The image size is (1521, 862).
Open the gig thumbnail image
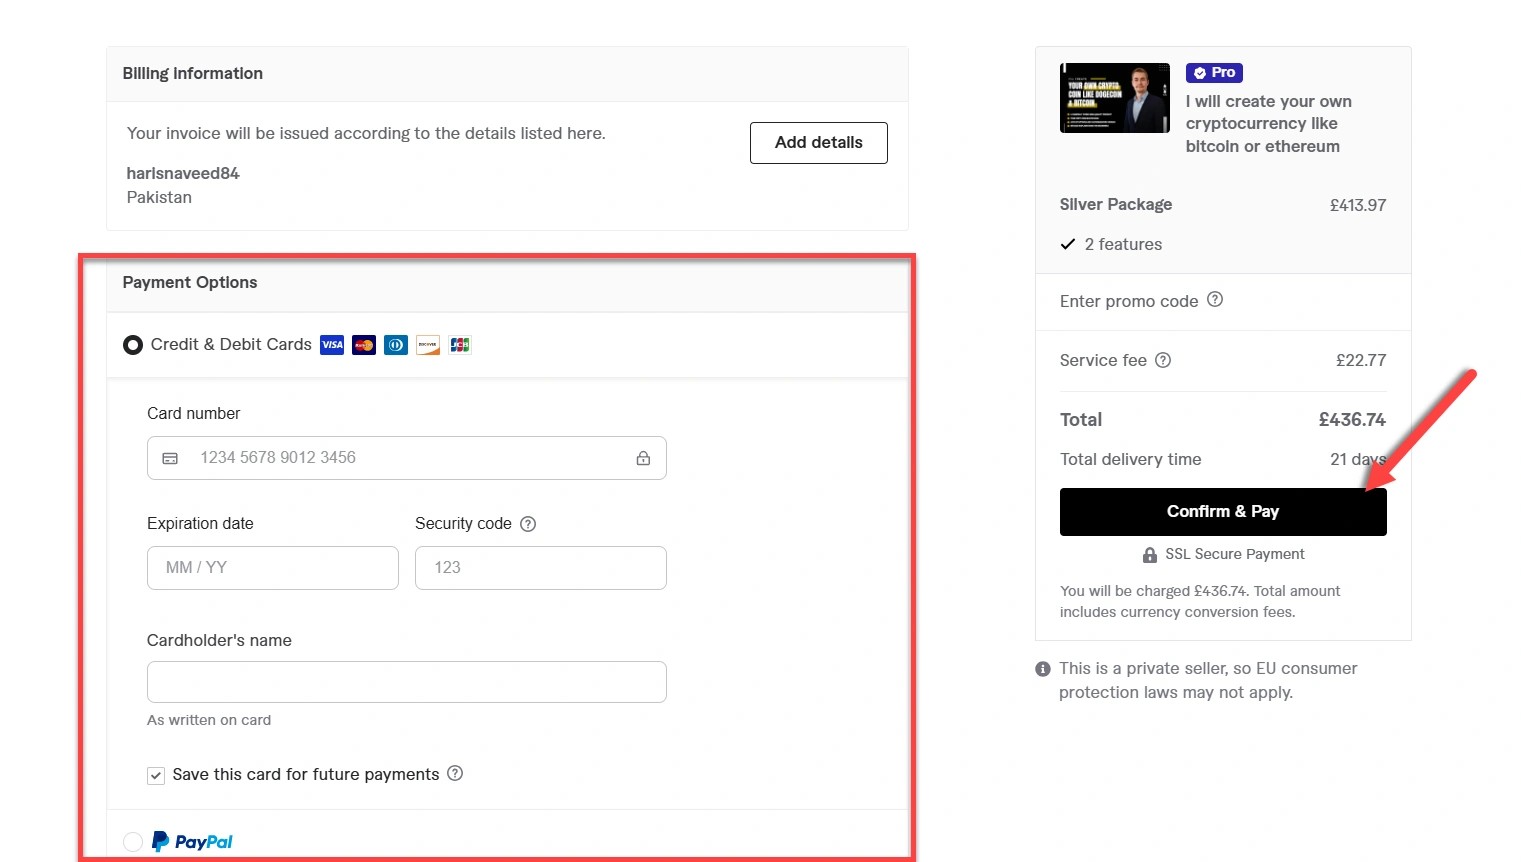[x=1114, y=98]
